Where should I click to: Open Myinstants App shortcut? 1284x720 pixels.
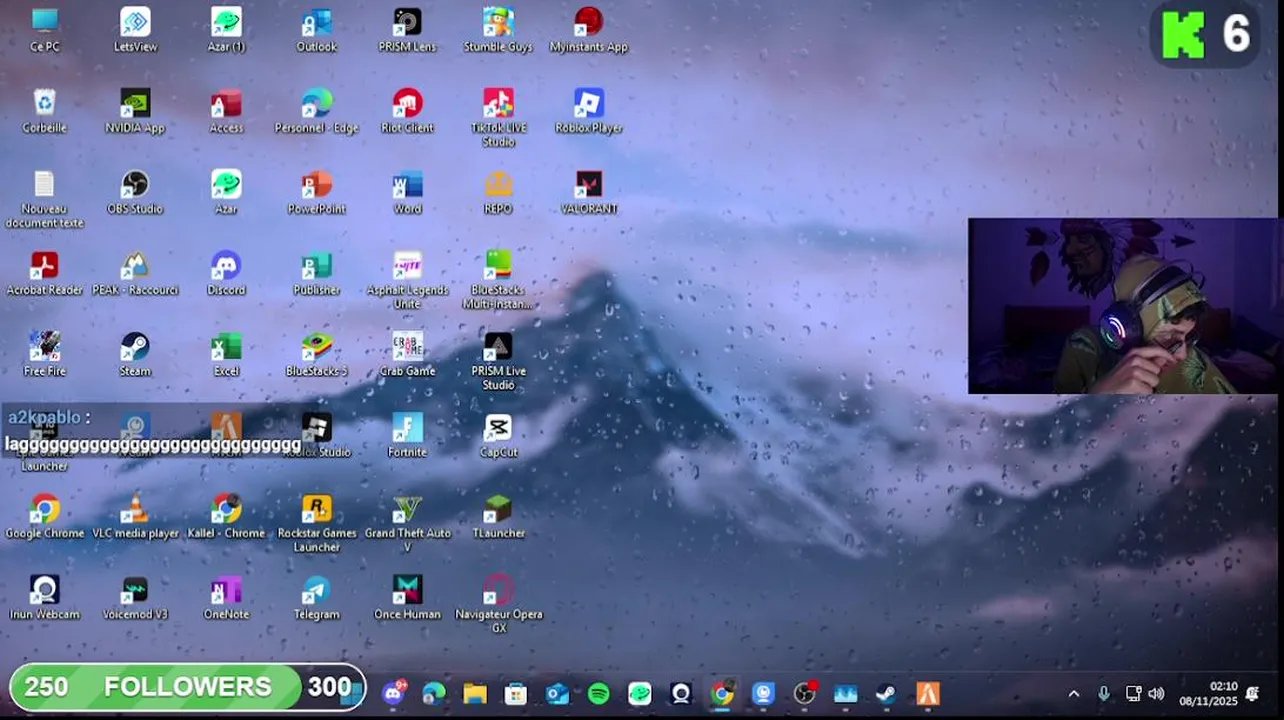click(x=589, y=29)
